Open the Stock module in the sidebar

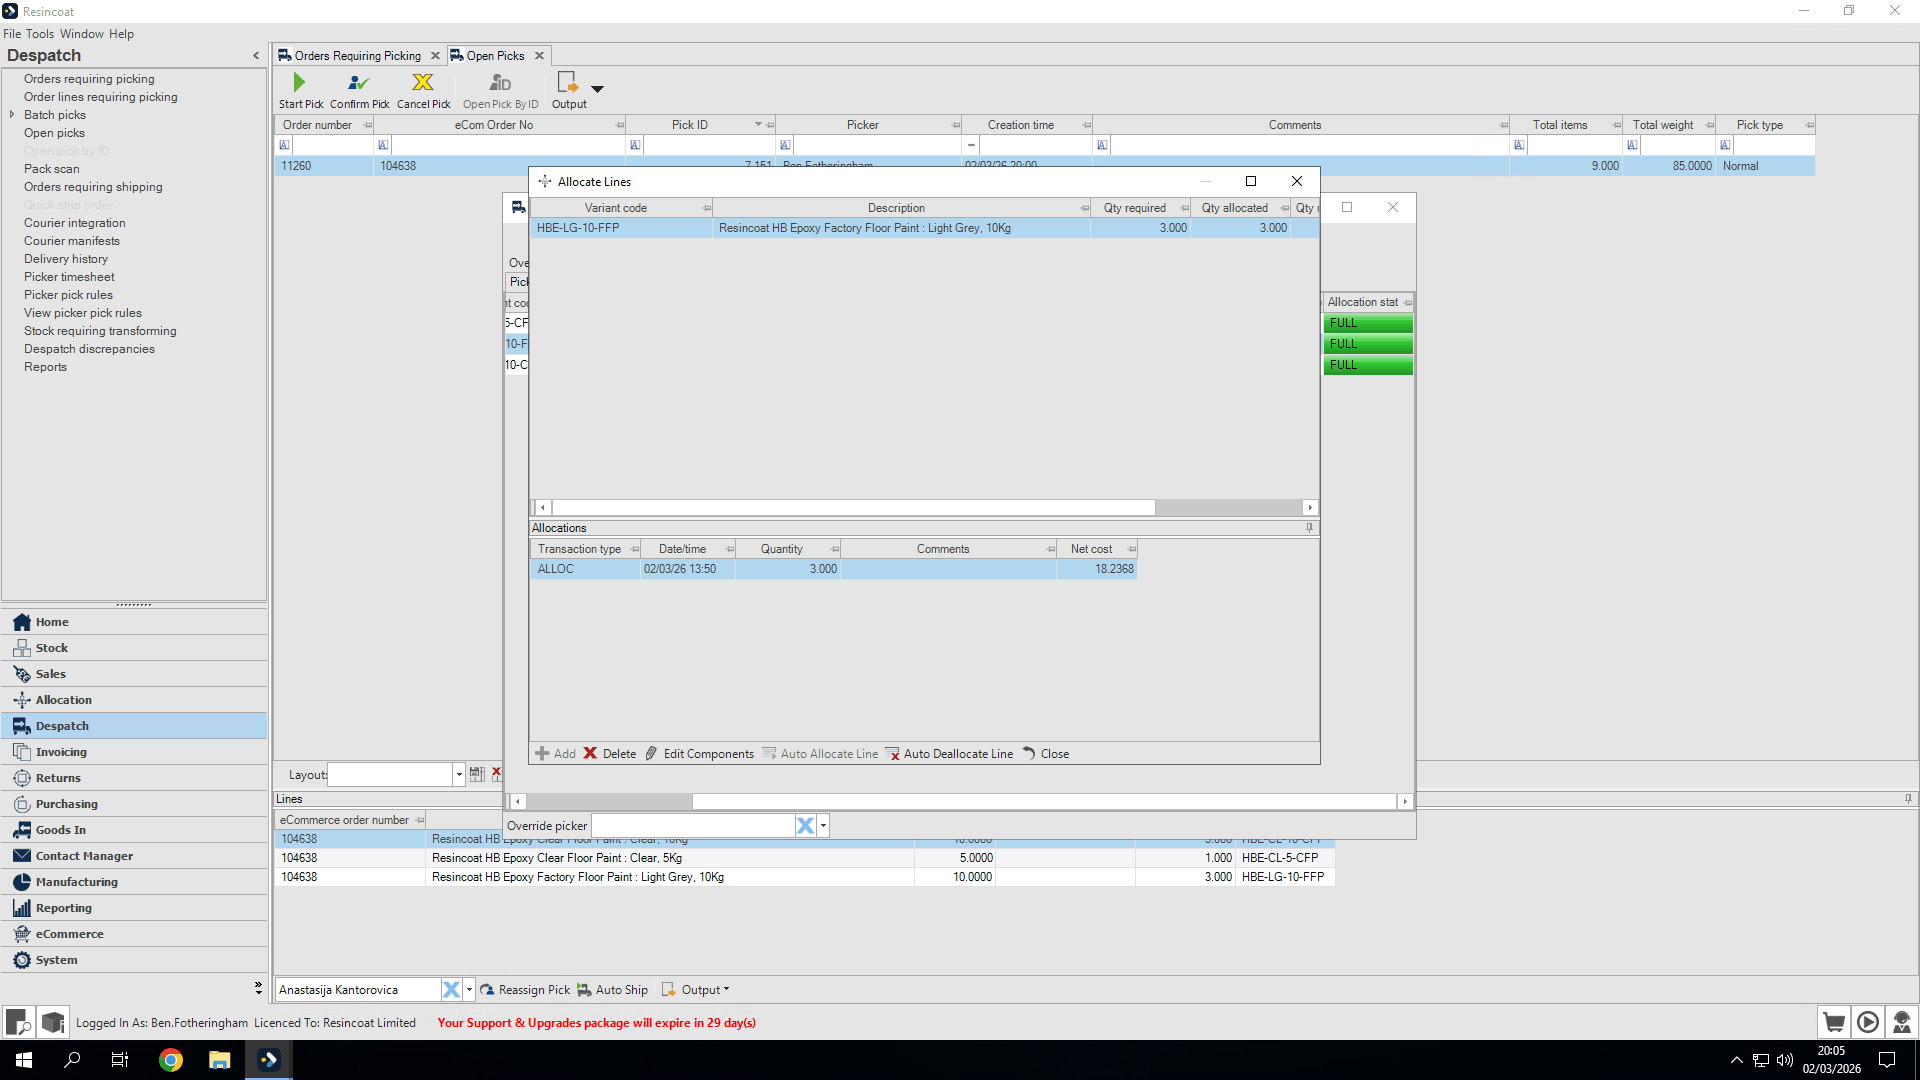pos(134,648)
